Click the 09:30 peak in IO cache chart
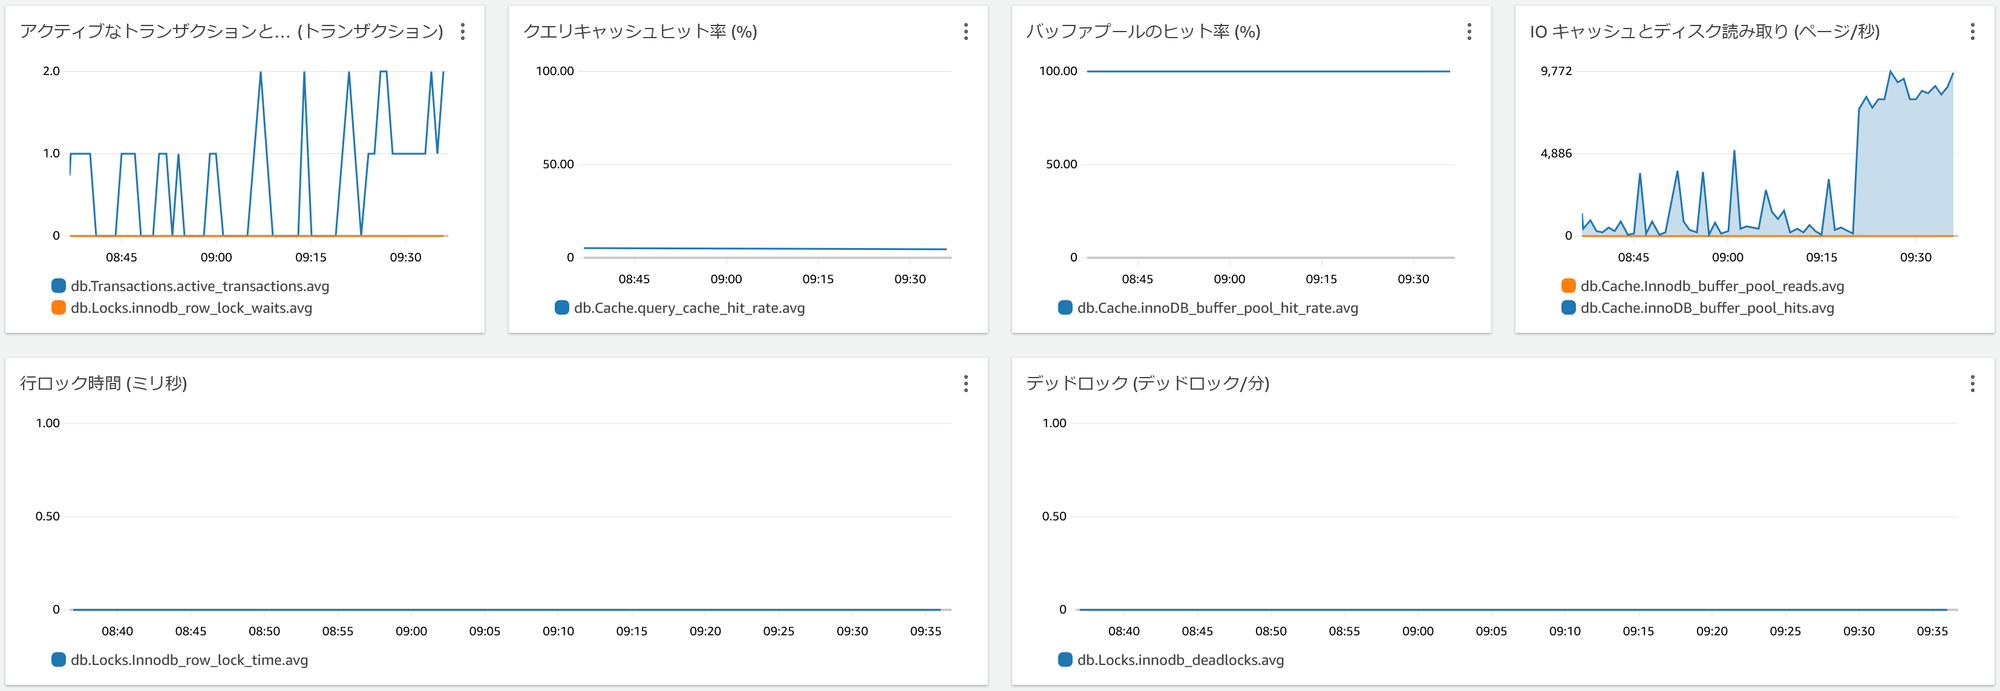Screen dimensions: 2000x691 click(x=1891, y=72)
